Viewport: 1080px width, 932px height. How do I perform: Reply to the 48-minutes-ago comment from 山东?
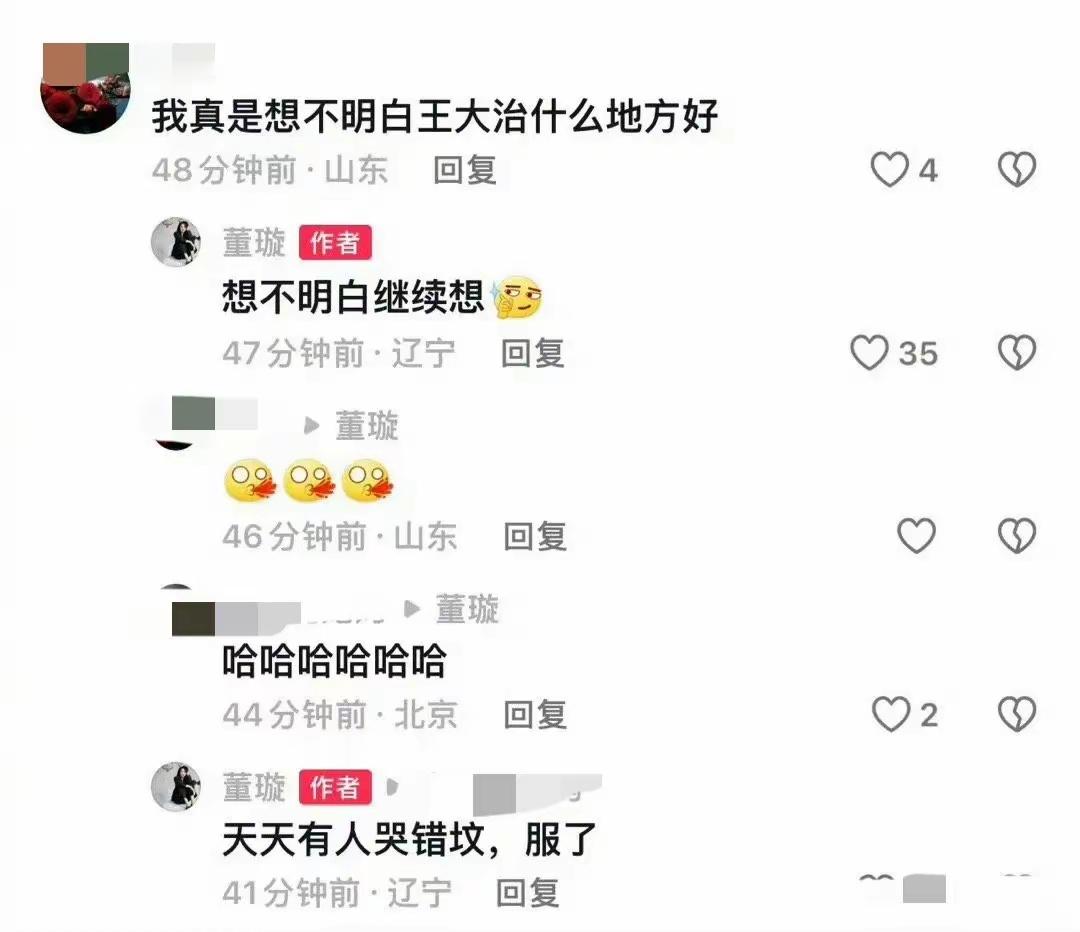tap(465, 170)
